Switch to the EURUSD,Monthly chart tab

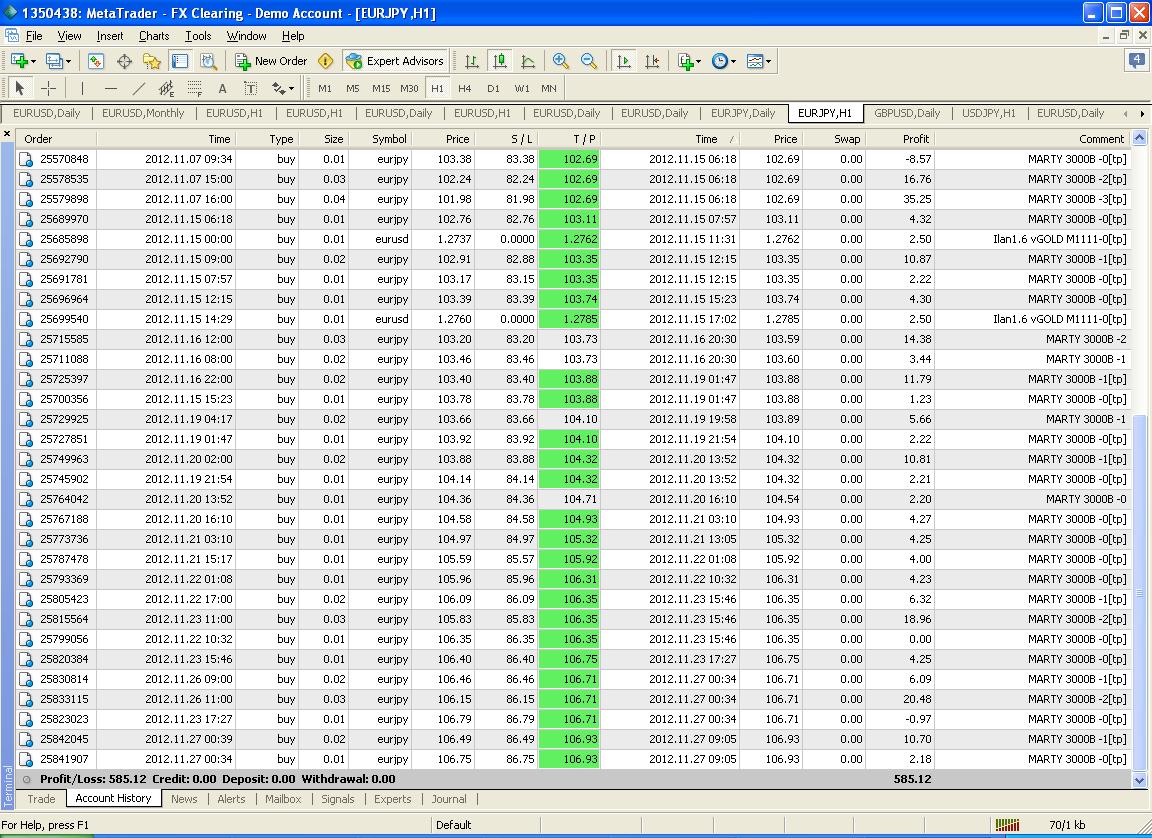tap(143, 113)
